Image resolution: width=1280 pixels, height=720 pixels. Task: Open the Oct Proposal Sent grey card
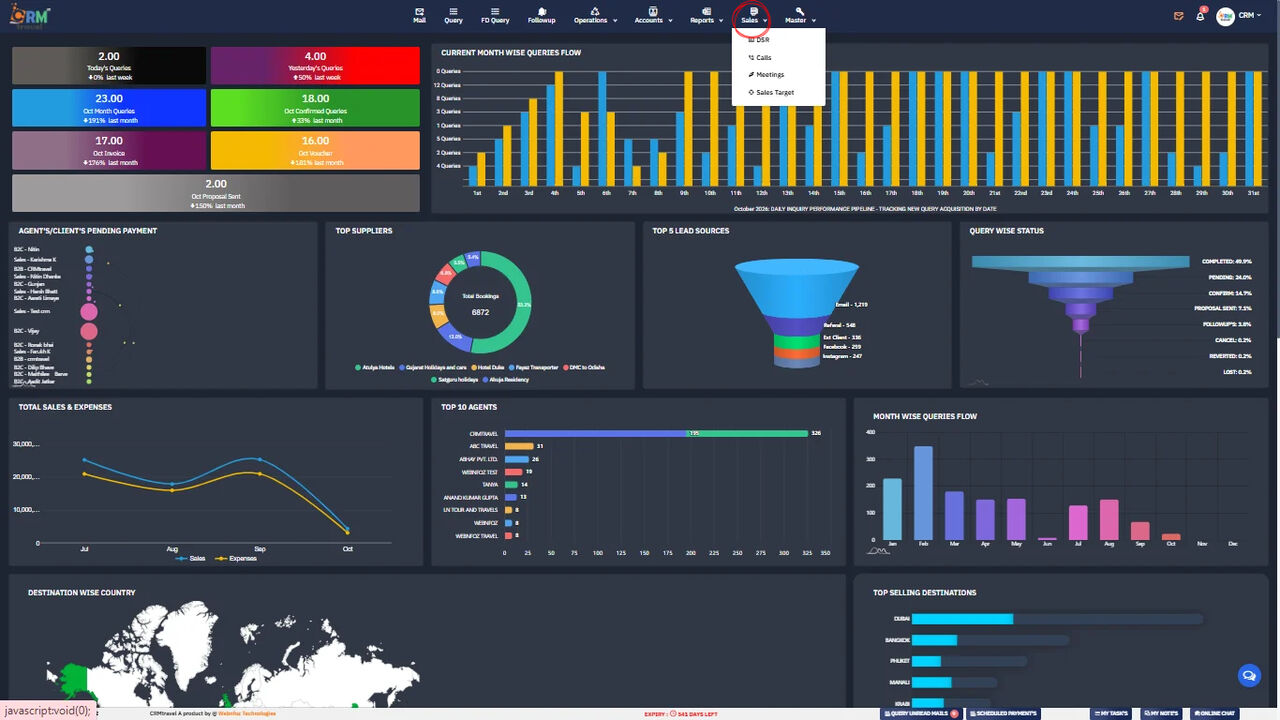pos(216,193)
